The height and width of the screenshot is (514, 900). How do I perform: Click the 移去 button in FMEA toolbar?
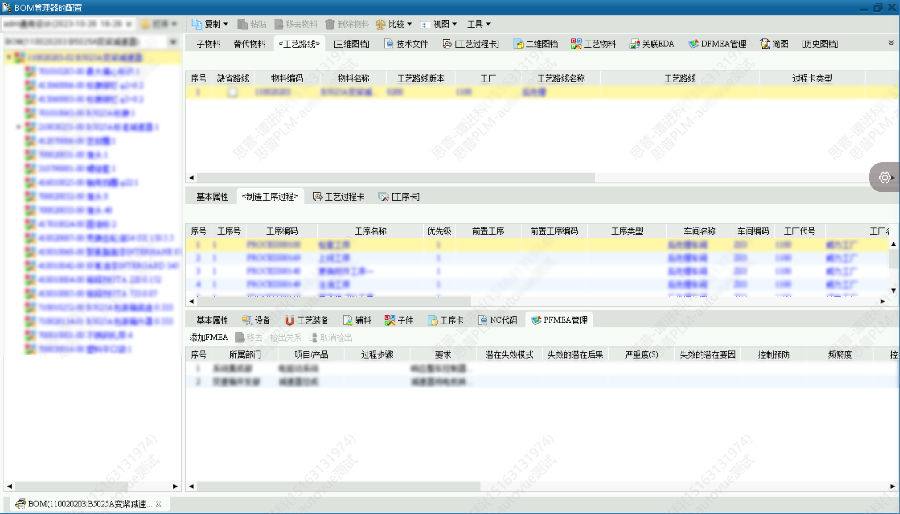pos(249,338)
